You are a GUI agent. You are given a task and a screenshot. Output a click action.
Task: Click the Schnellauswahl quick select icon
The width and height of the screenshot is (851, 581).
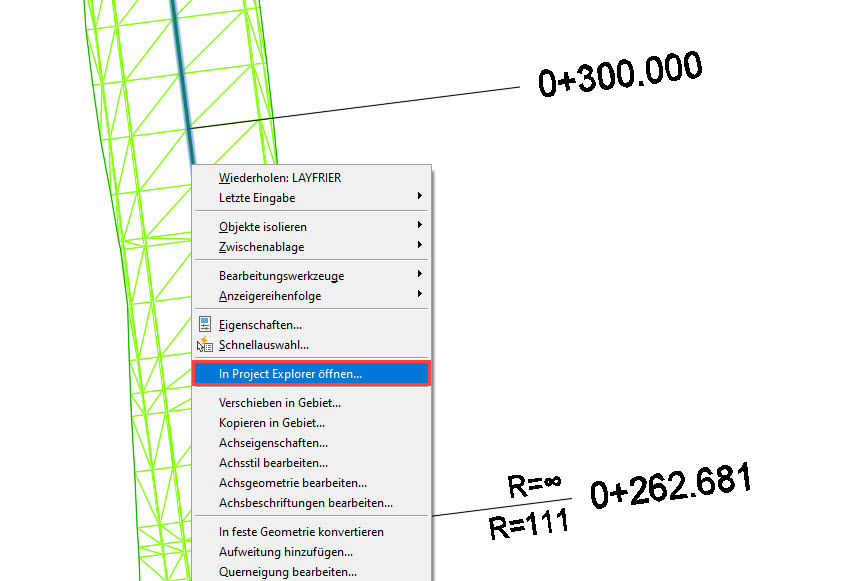tap(205, 345)
